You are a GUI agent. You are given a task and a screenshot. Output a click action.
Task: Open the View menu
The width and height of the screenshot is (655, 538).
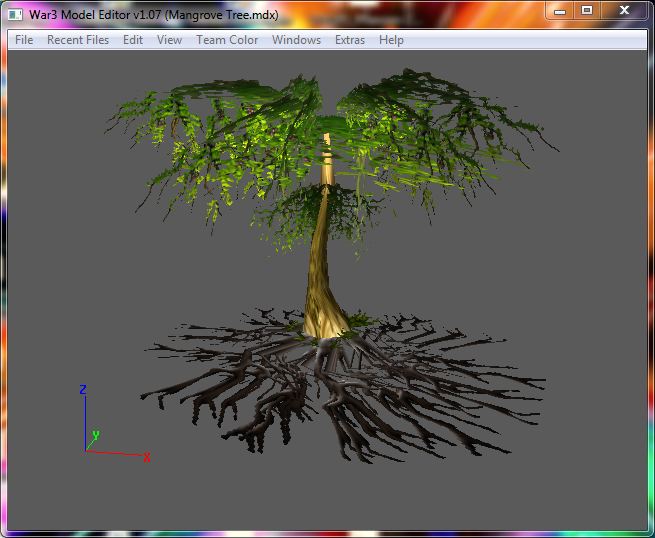(169, 40)
